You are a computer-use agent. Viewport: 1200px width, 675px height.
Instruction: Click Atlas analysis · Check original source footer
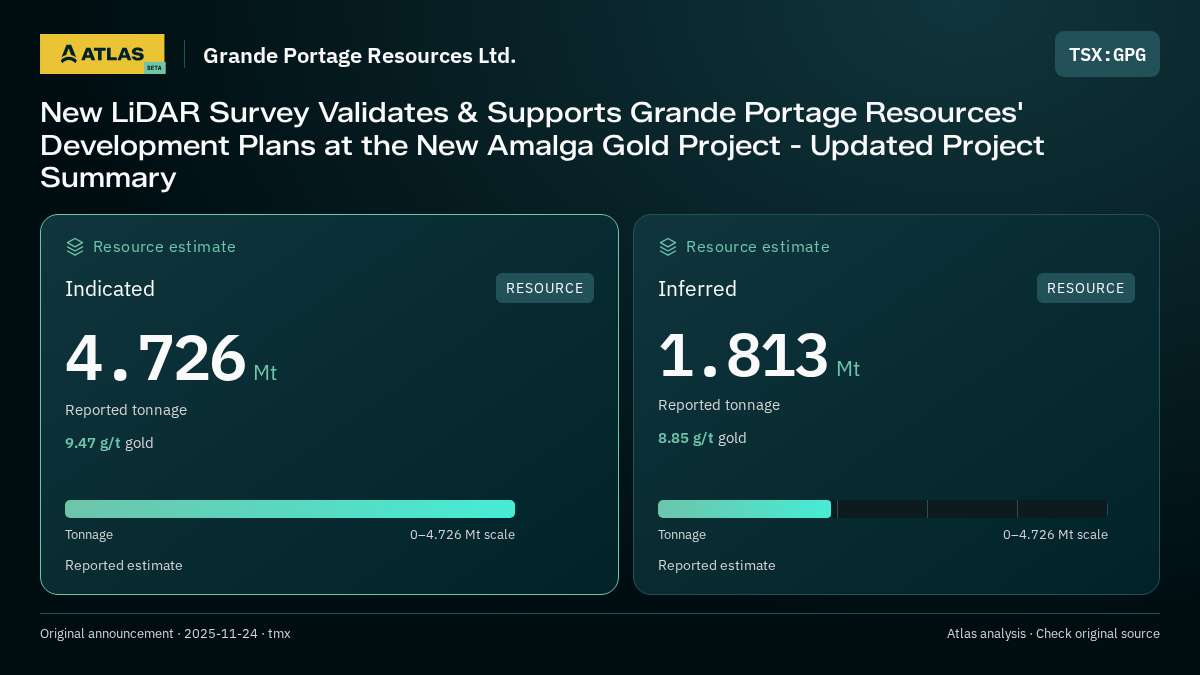(1053, 634)
